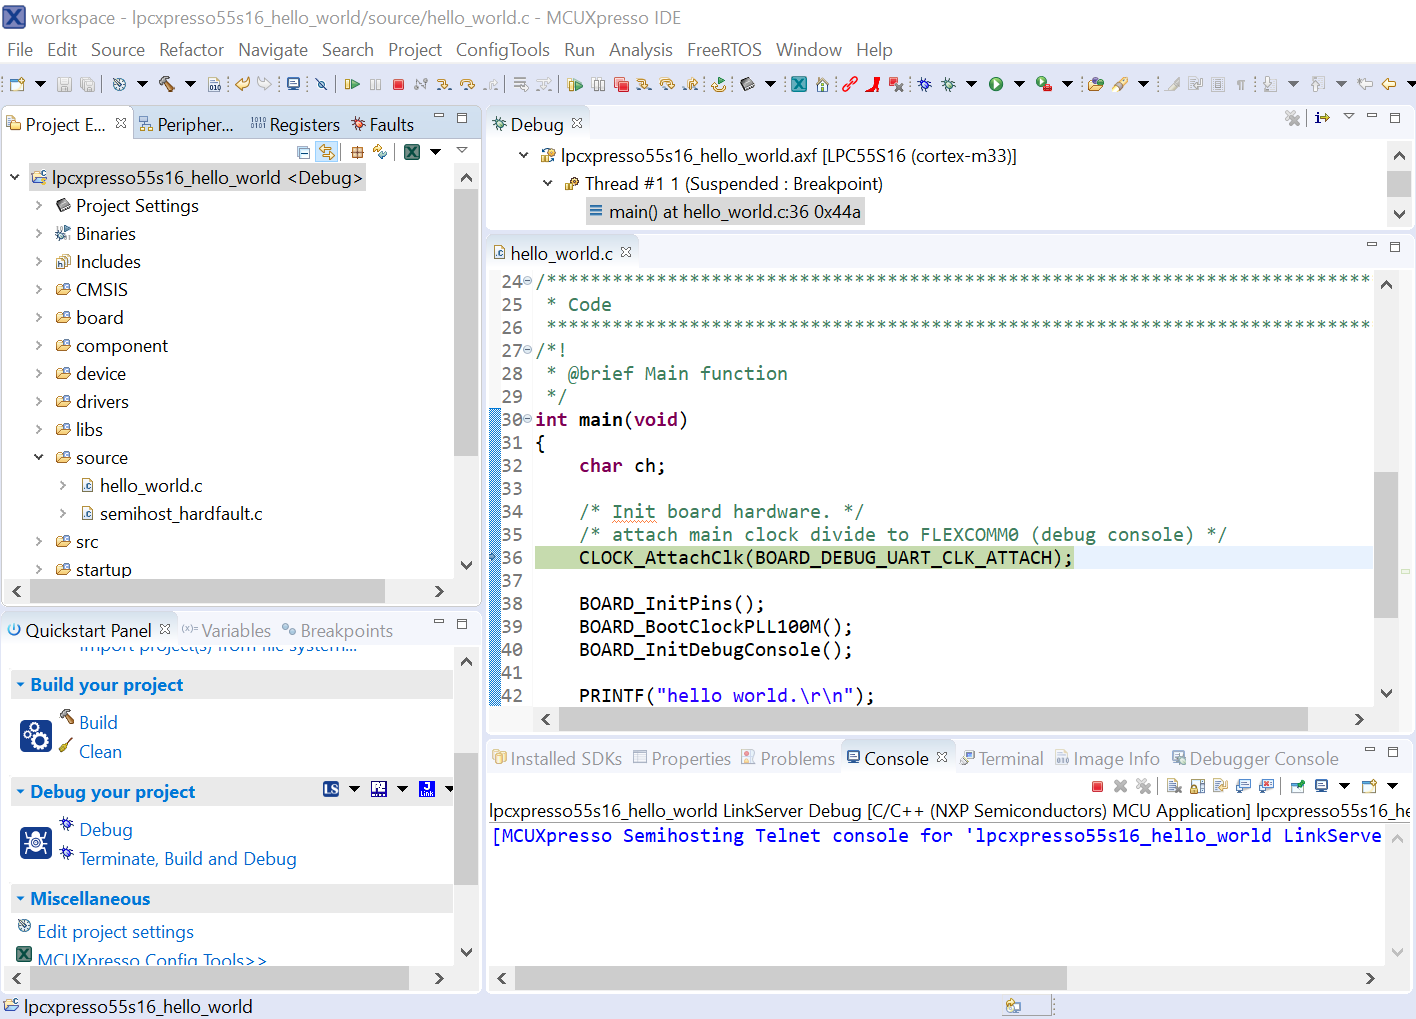Switch to the Debugger Console tab
Screen dimensions: 1416x1019
pyautogui.click(x=1263, y=759)
